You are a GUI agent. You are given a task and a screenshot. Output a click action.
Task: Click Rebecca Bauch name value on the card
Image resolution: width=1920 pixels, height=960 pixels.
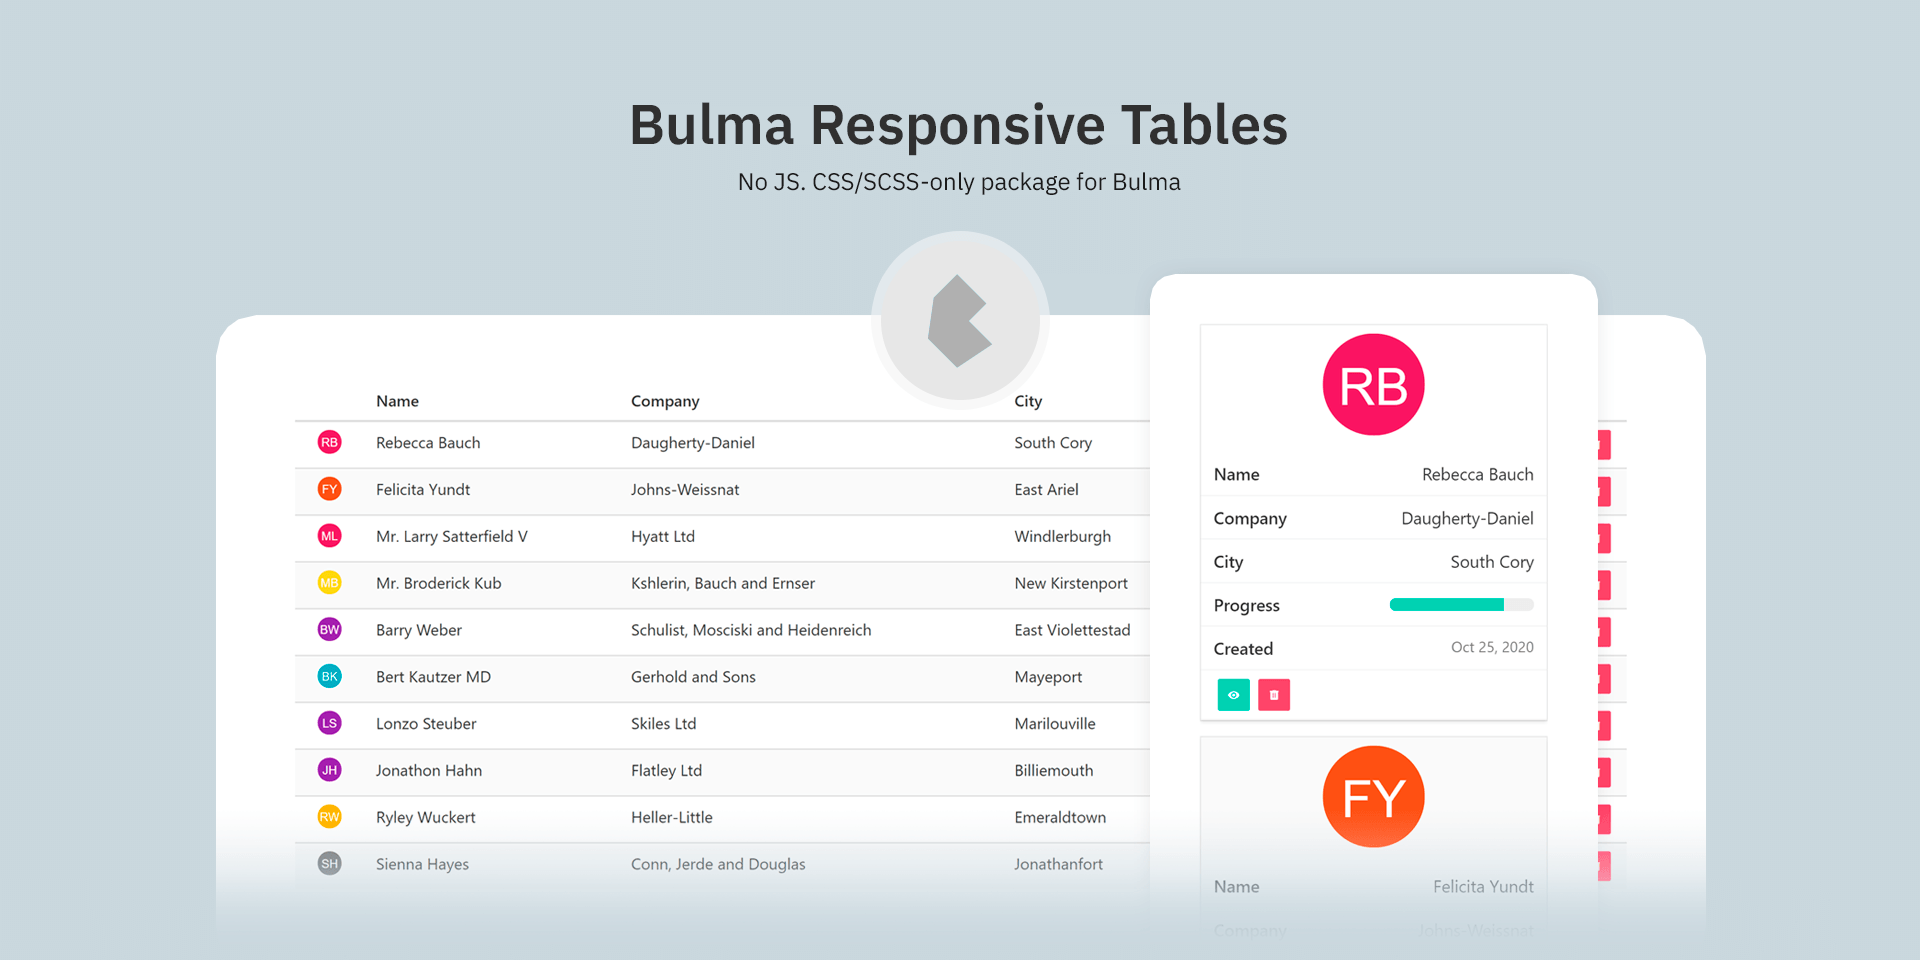pyautogui.click(x=1477, y=475)
